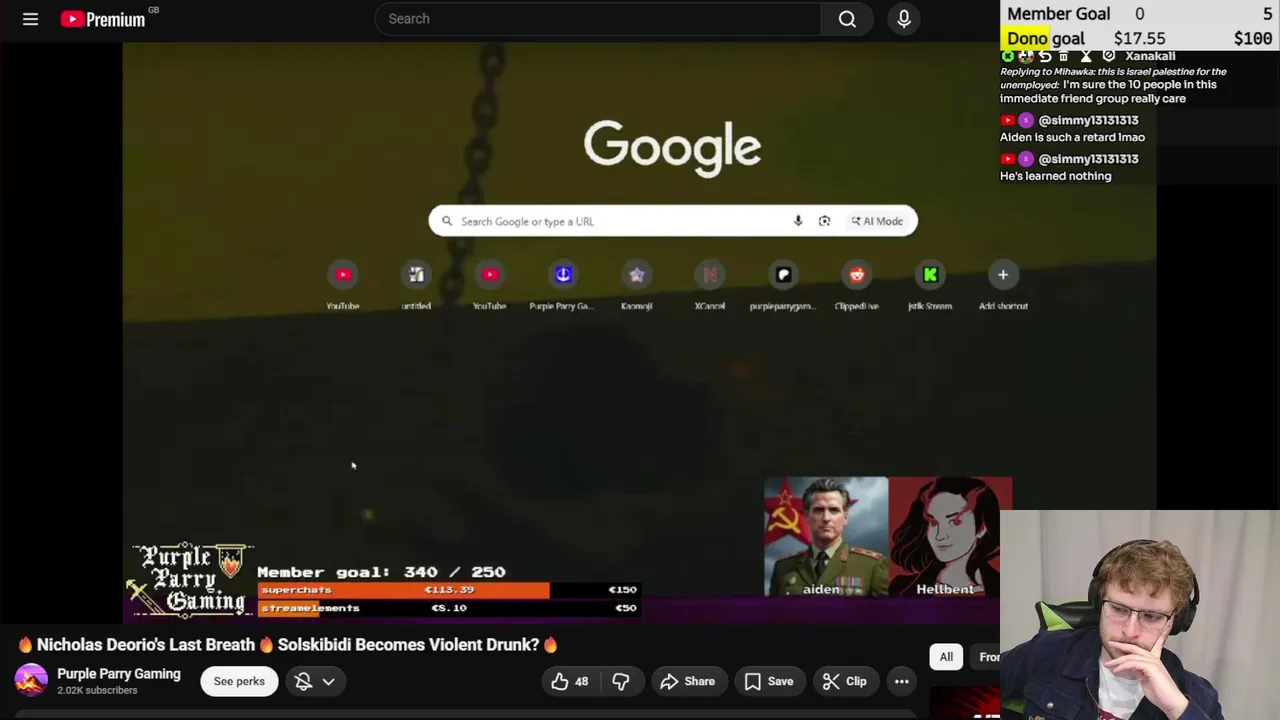1280x720 pixels.
Task: Start voice search with microphone icon
Action: [x=904, y=19]
